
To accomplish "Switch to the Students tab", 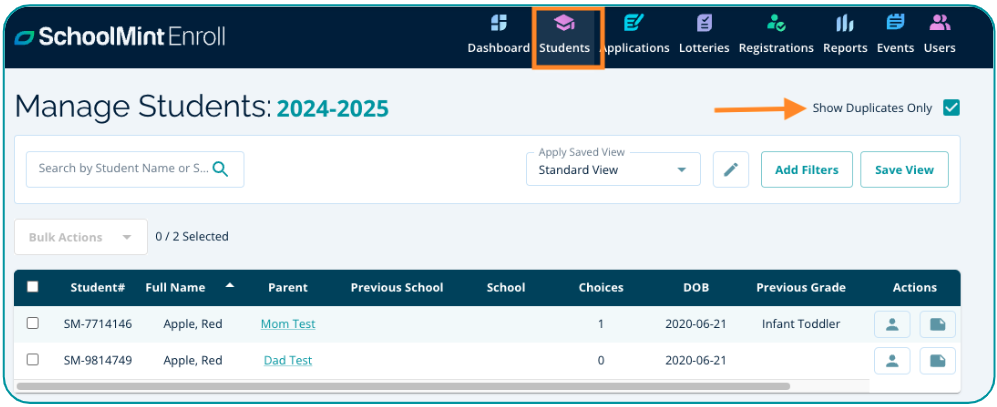I will 564,36.
